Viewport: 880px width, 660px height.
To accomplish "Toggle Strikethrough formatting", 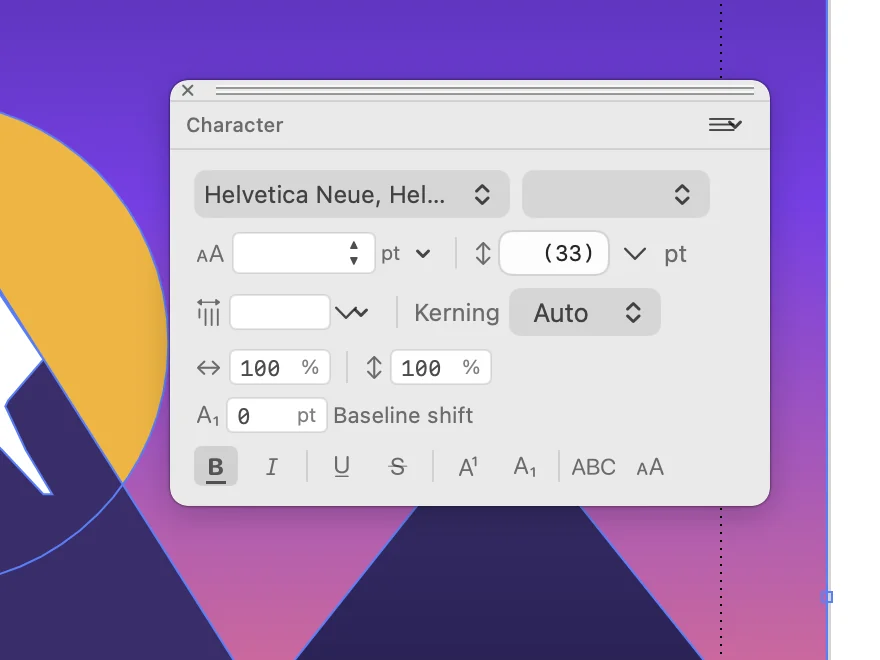I will (x=398, y=466).
